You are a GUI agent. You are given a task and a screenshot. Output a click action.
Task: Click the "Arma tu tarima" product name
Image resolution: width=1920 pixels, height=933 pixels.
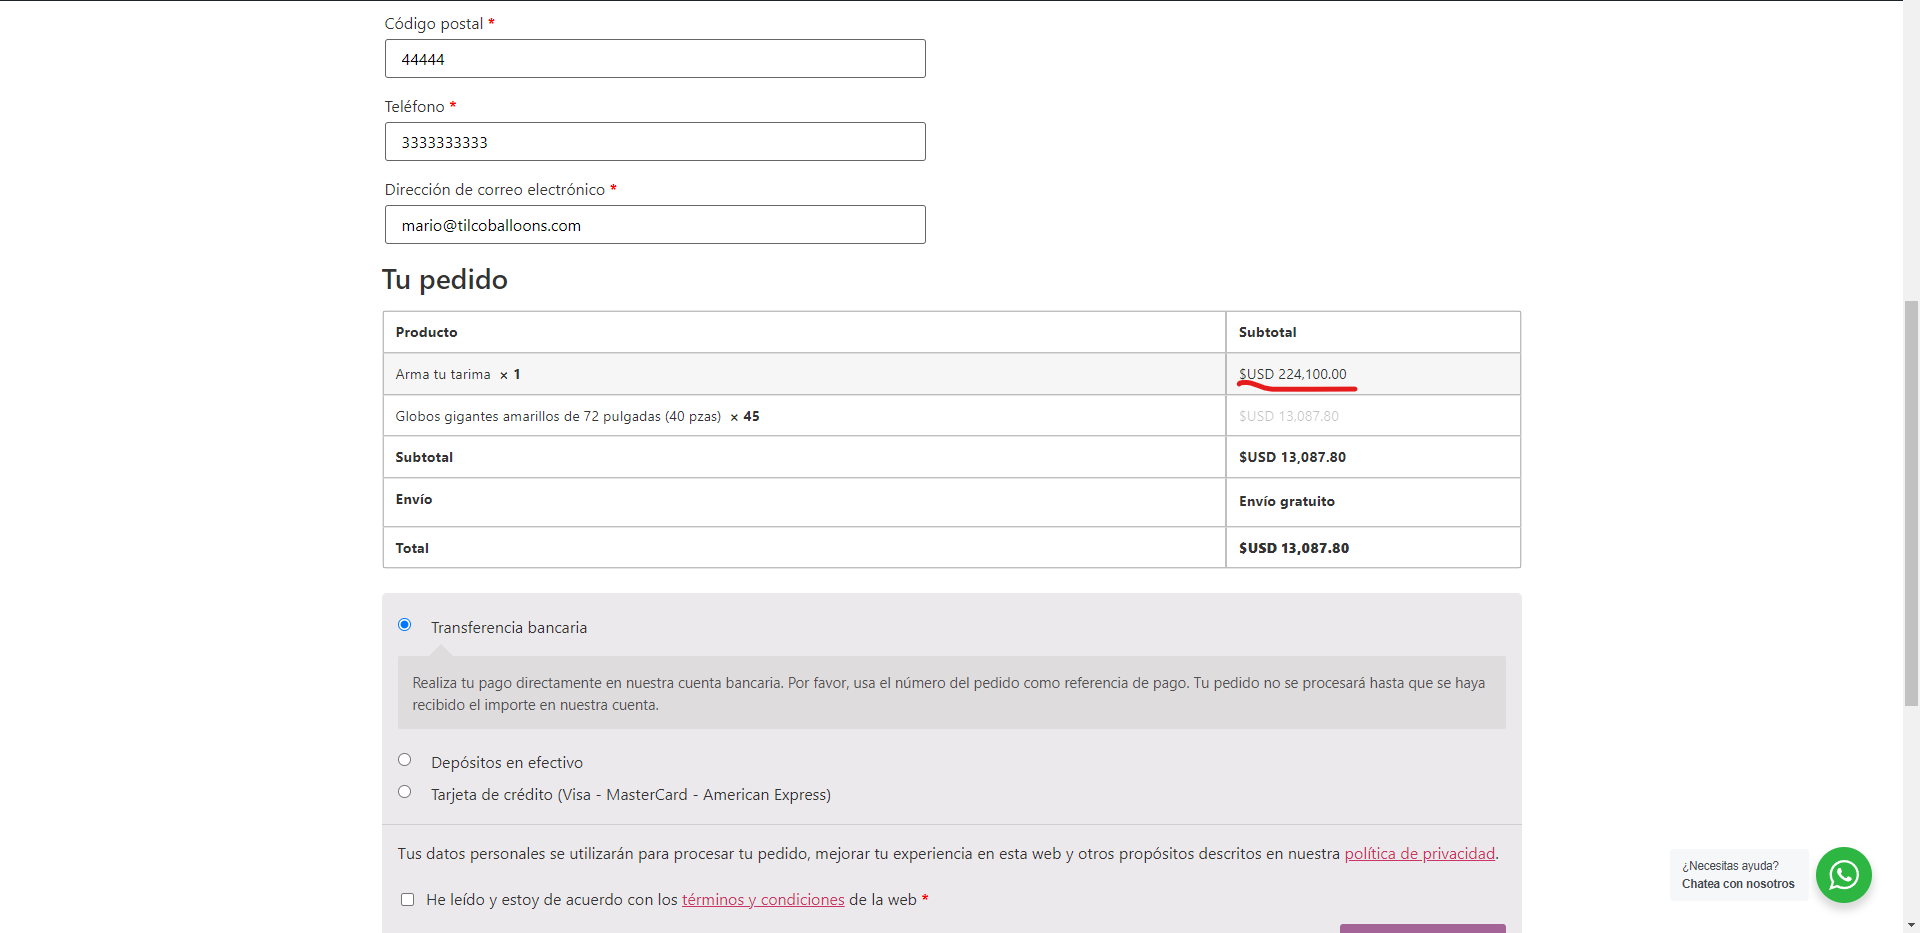(x=443, y=375)
